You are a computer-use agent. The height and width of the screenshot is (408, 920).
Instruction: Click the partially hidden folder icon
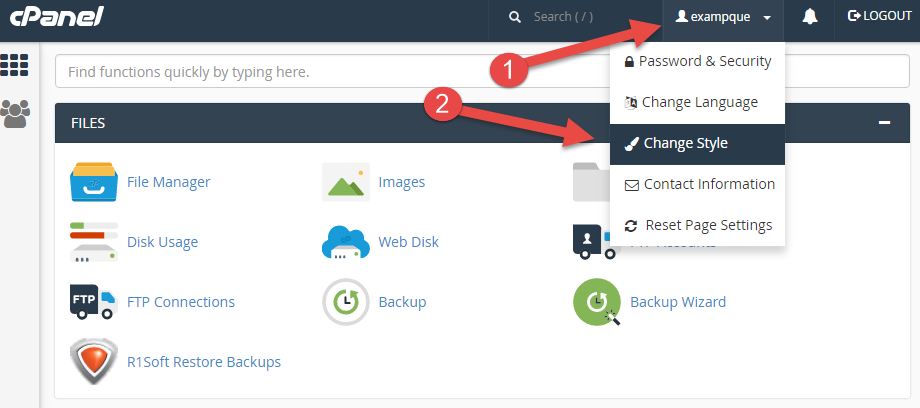(x=591, y=182)
